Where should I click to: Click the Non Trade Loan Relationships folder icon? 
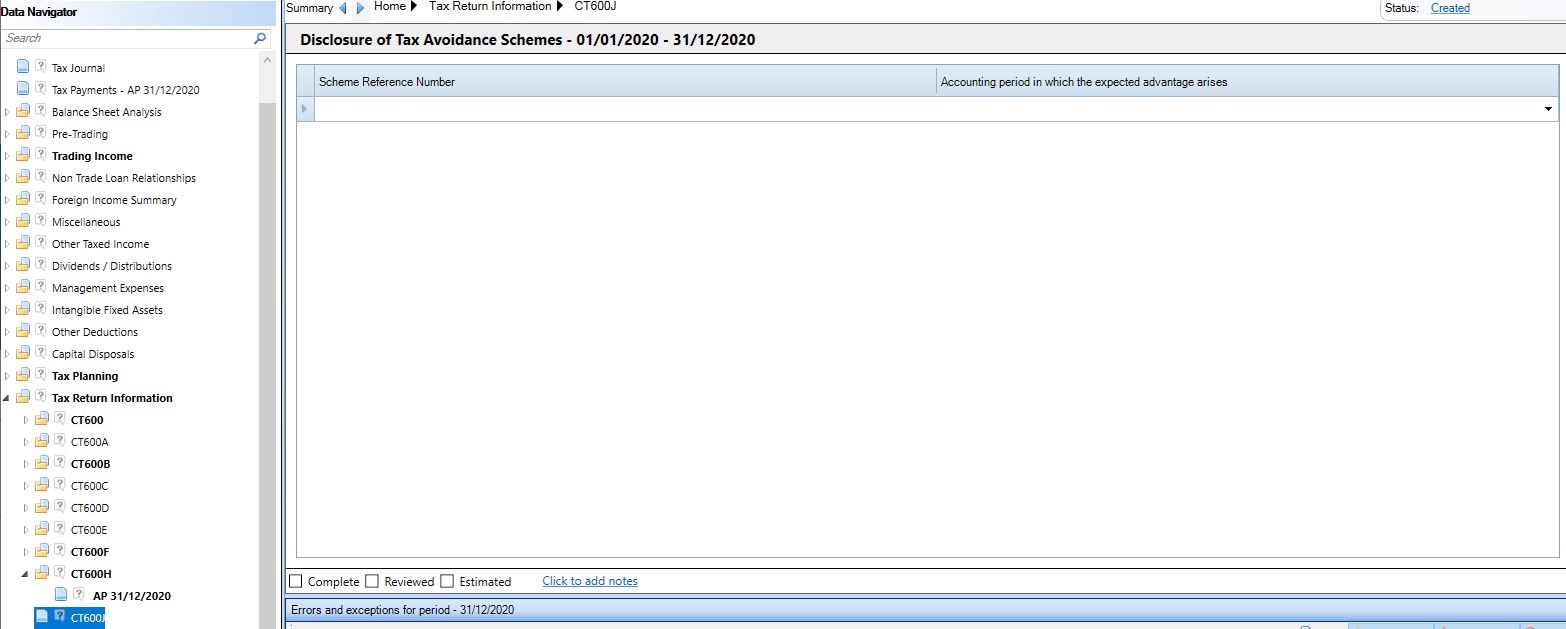click(x=23, y=178)
